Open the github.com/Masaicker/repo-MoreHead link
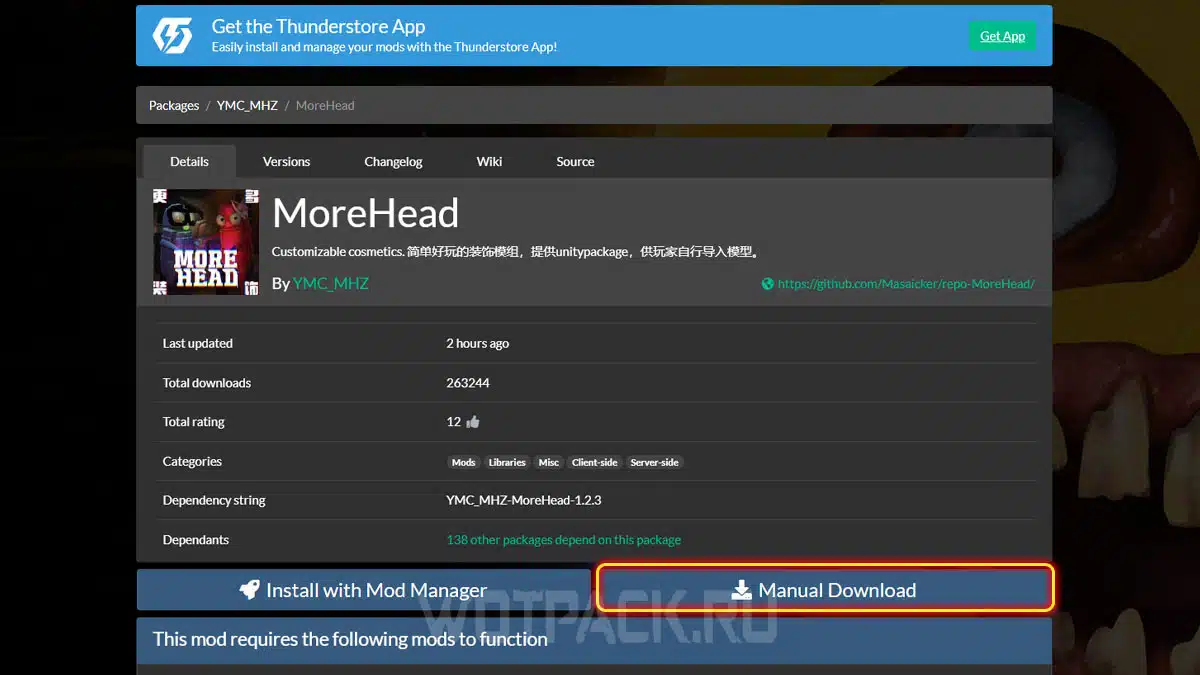The height and width of the screenshot is (675, 1200). [x=906, y=284]
